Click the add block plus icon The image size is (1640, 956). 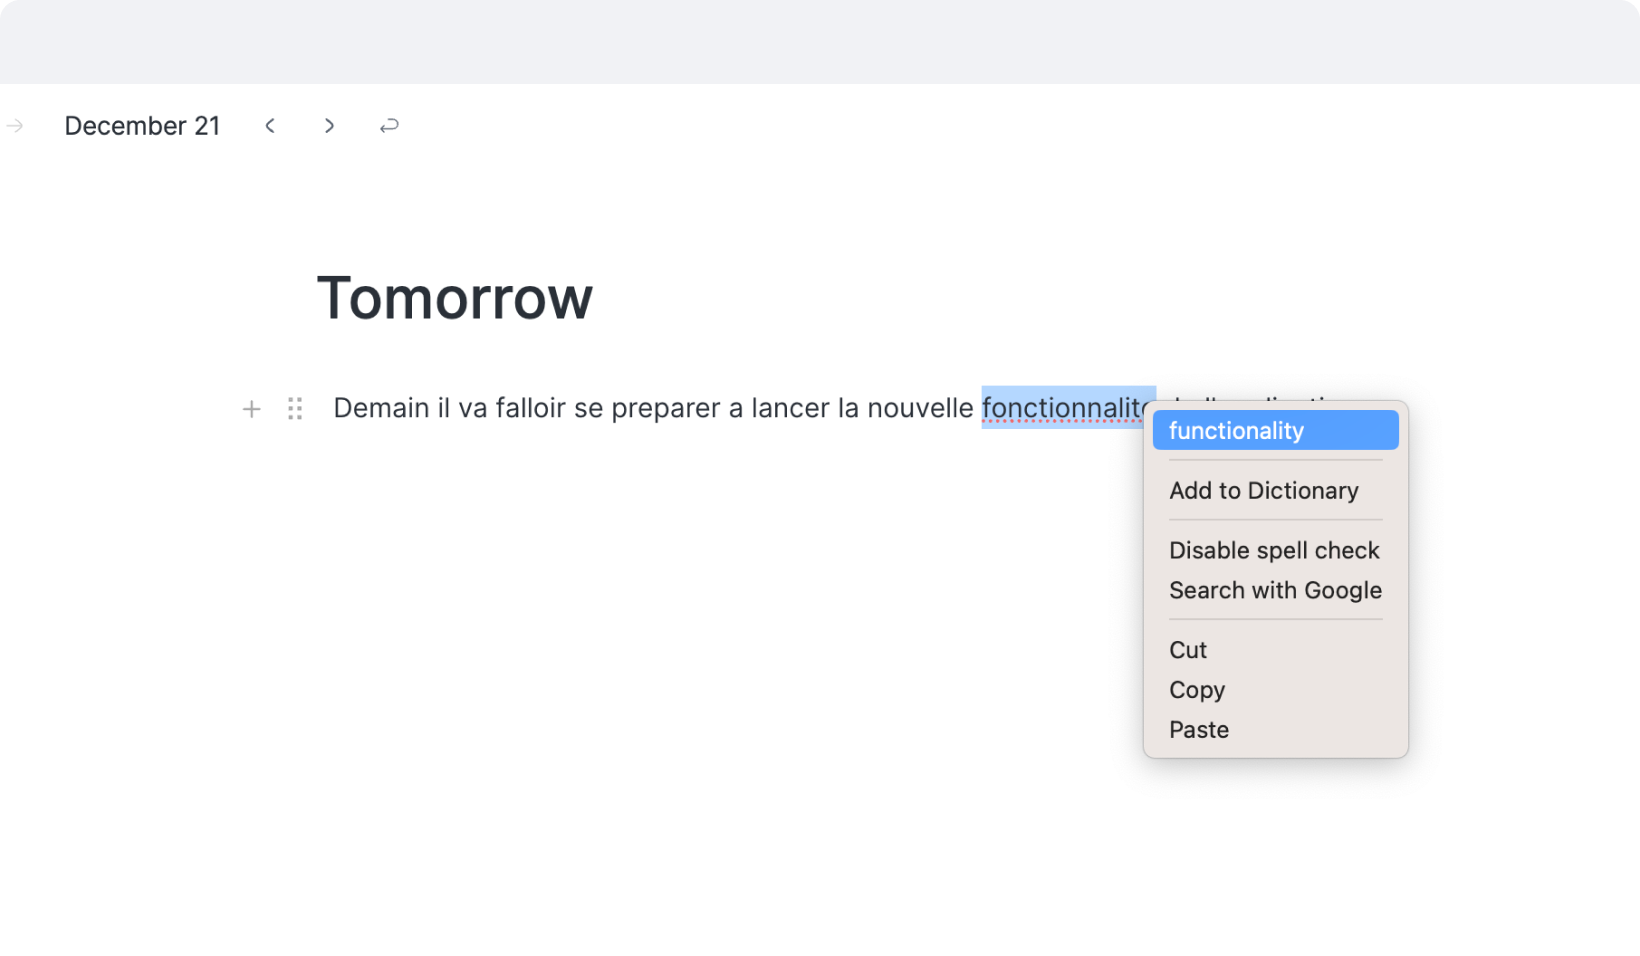251,409
